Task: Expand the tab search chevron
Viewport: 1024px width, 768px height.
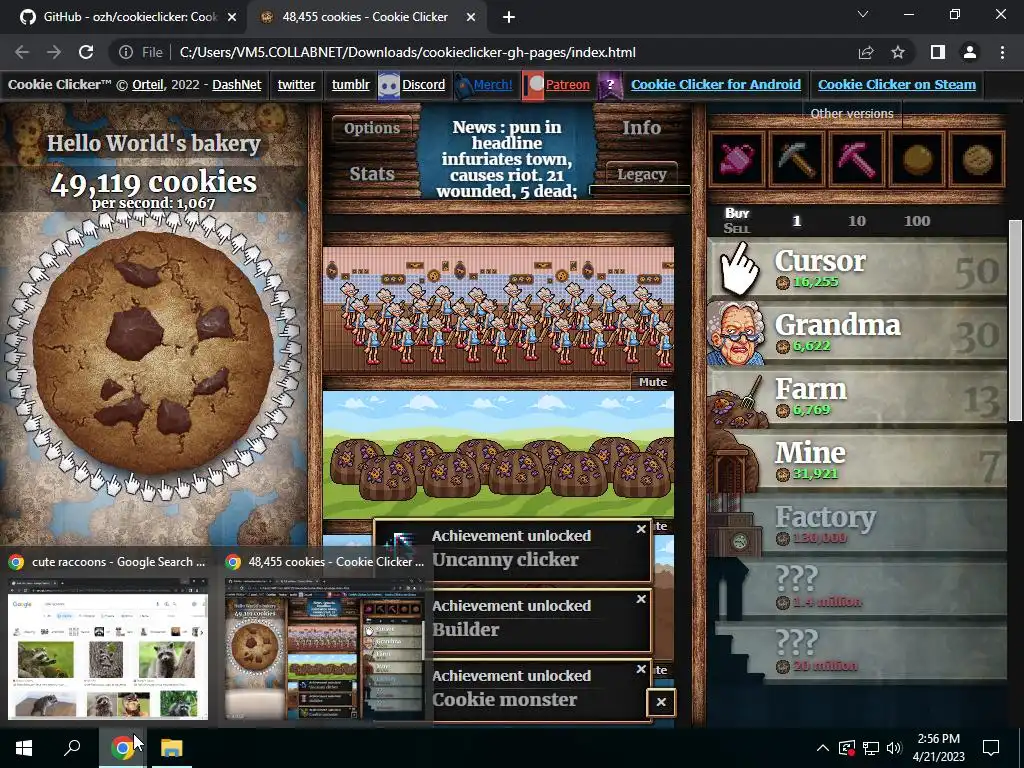Action: 863,14
